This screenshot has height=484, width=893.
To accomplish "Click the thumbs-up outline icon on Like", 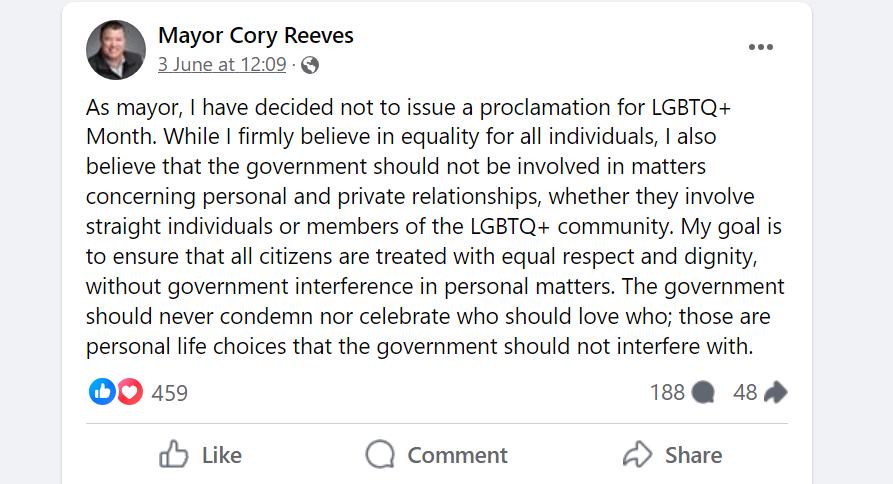I will coord(173,454).
